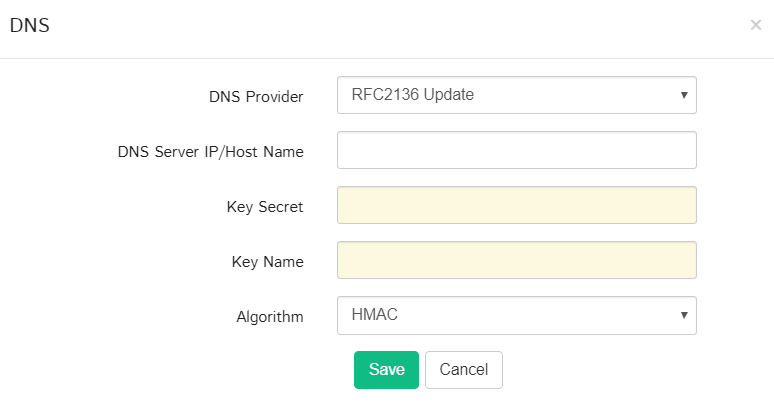Open the DNS Provider dropdown
The height and width of the screenshot is (418, 774).
[516, 96]
